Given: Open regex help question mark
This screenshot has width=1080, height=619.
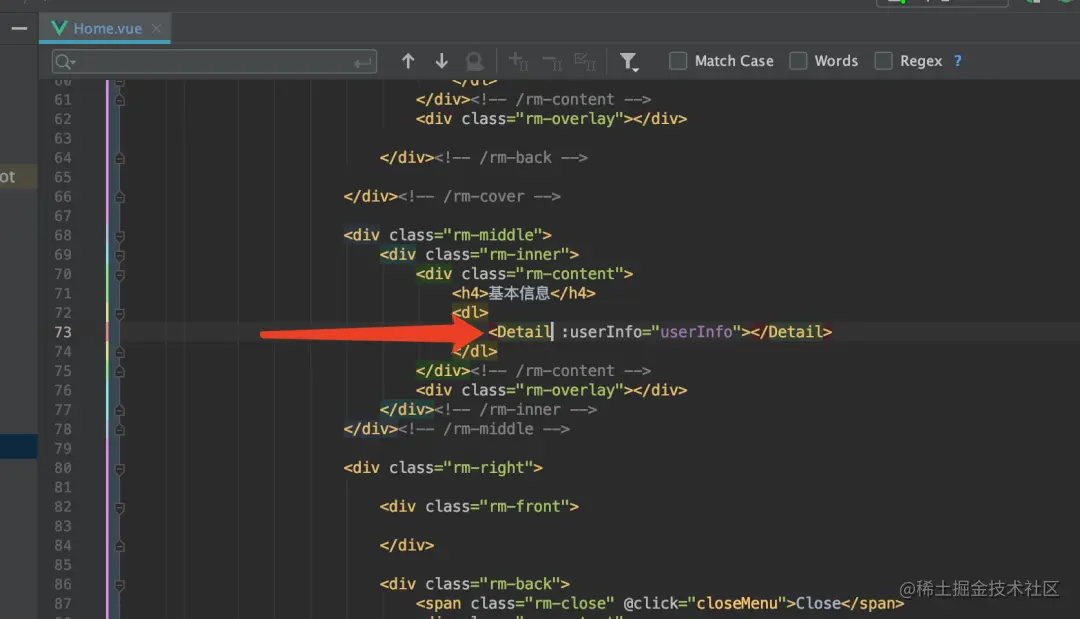Looking at the screenshot, I should [x=957, y=61].
